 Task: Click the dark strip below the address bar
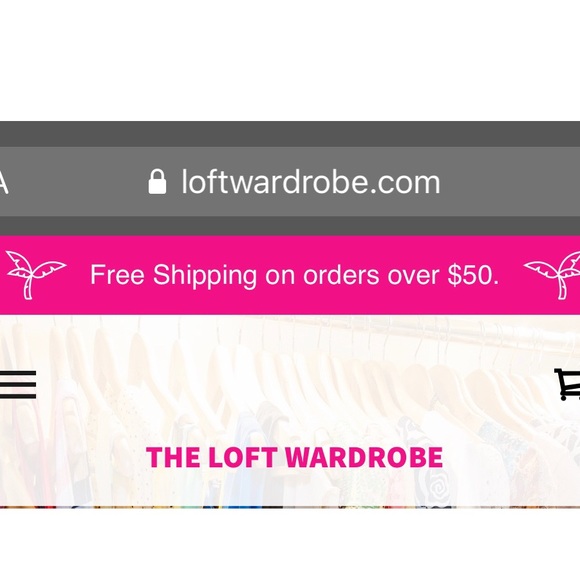(x=290, y=226)
